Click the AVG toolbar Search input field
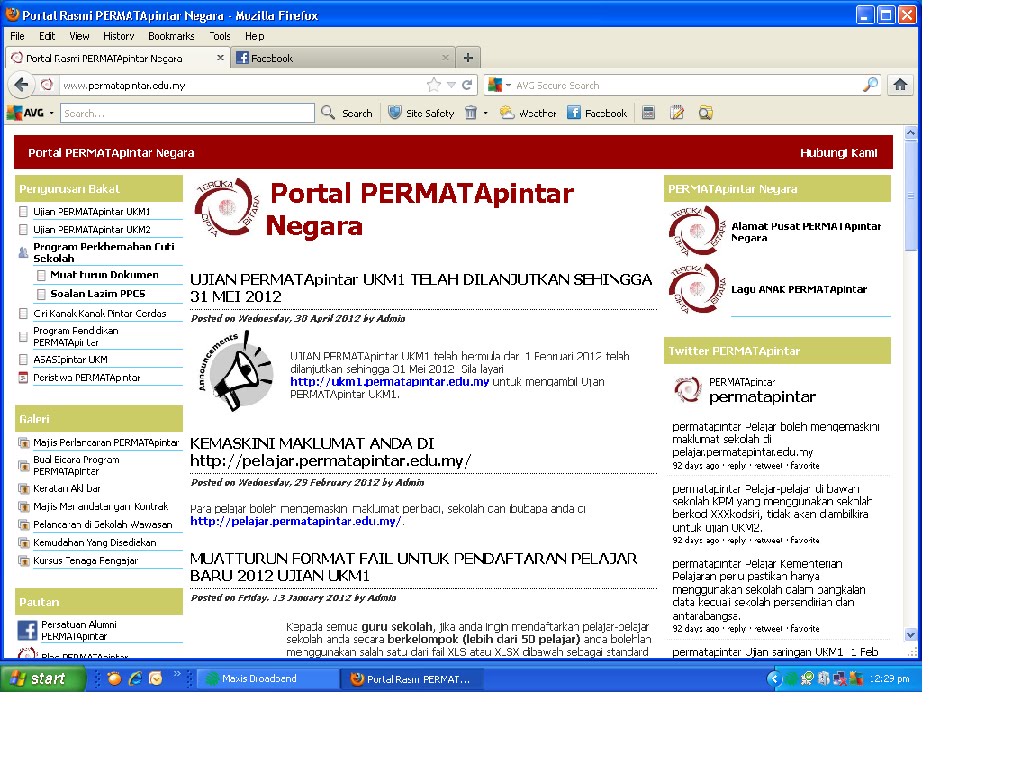This screenshot has width=1024, height=768. click(x=187, y=113)
